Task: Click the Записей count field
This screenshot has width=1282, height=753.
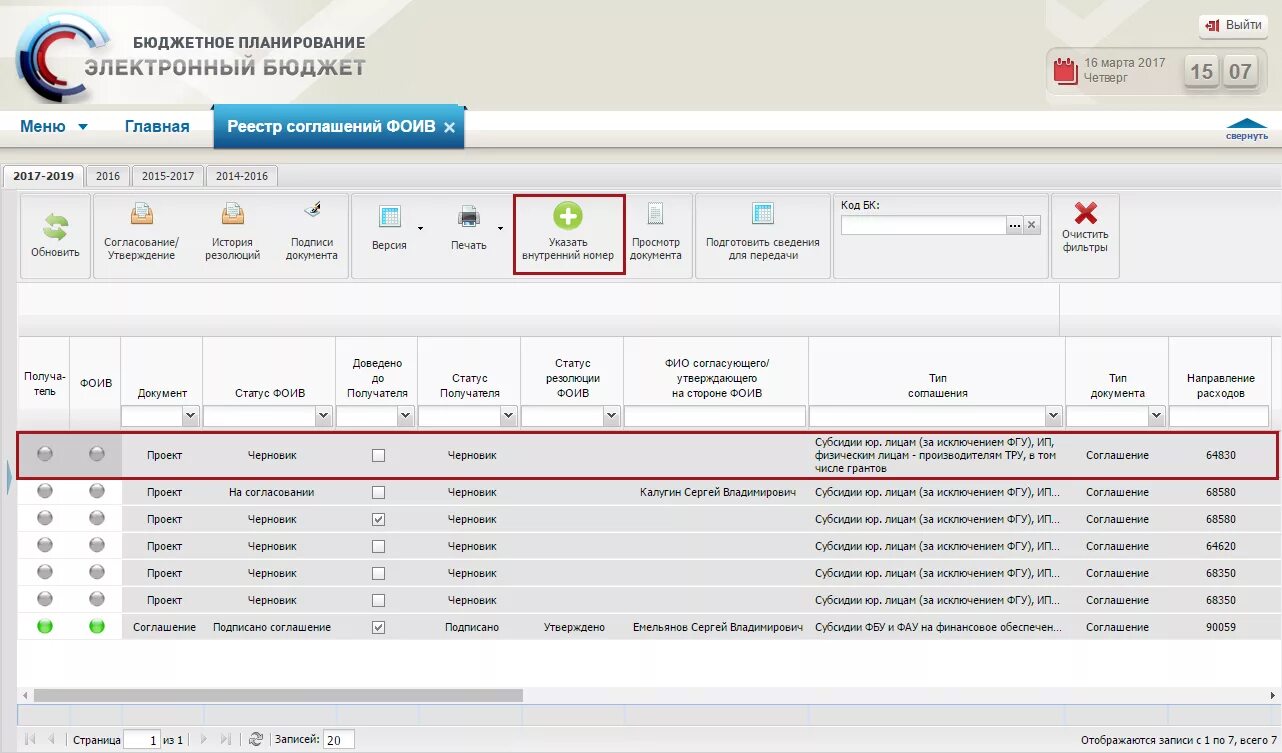Action: click(x=339, y=740)
